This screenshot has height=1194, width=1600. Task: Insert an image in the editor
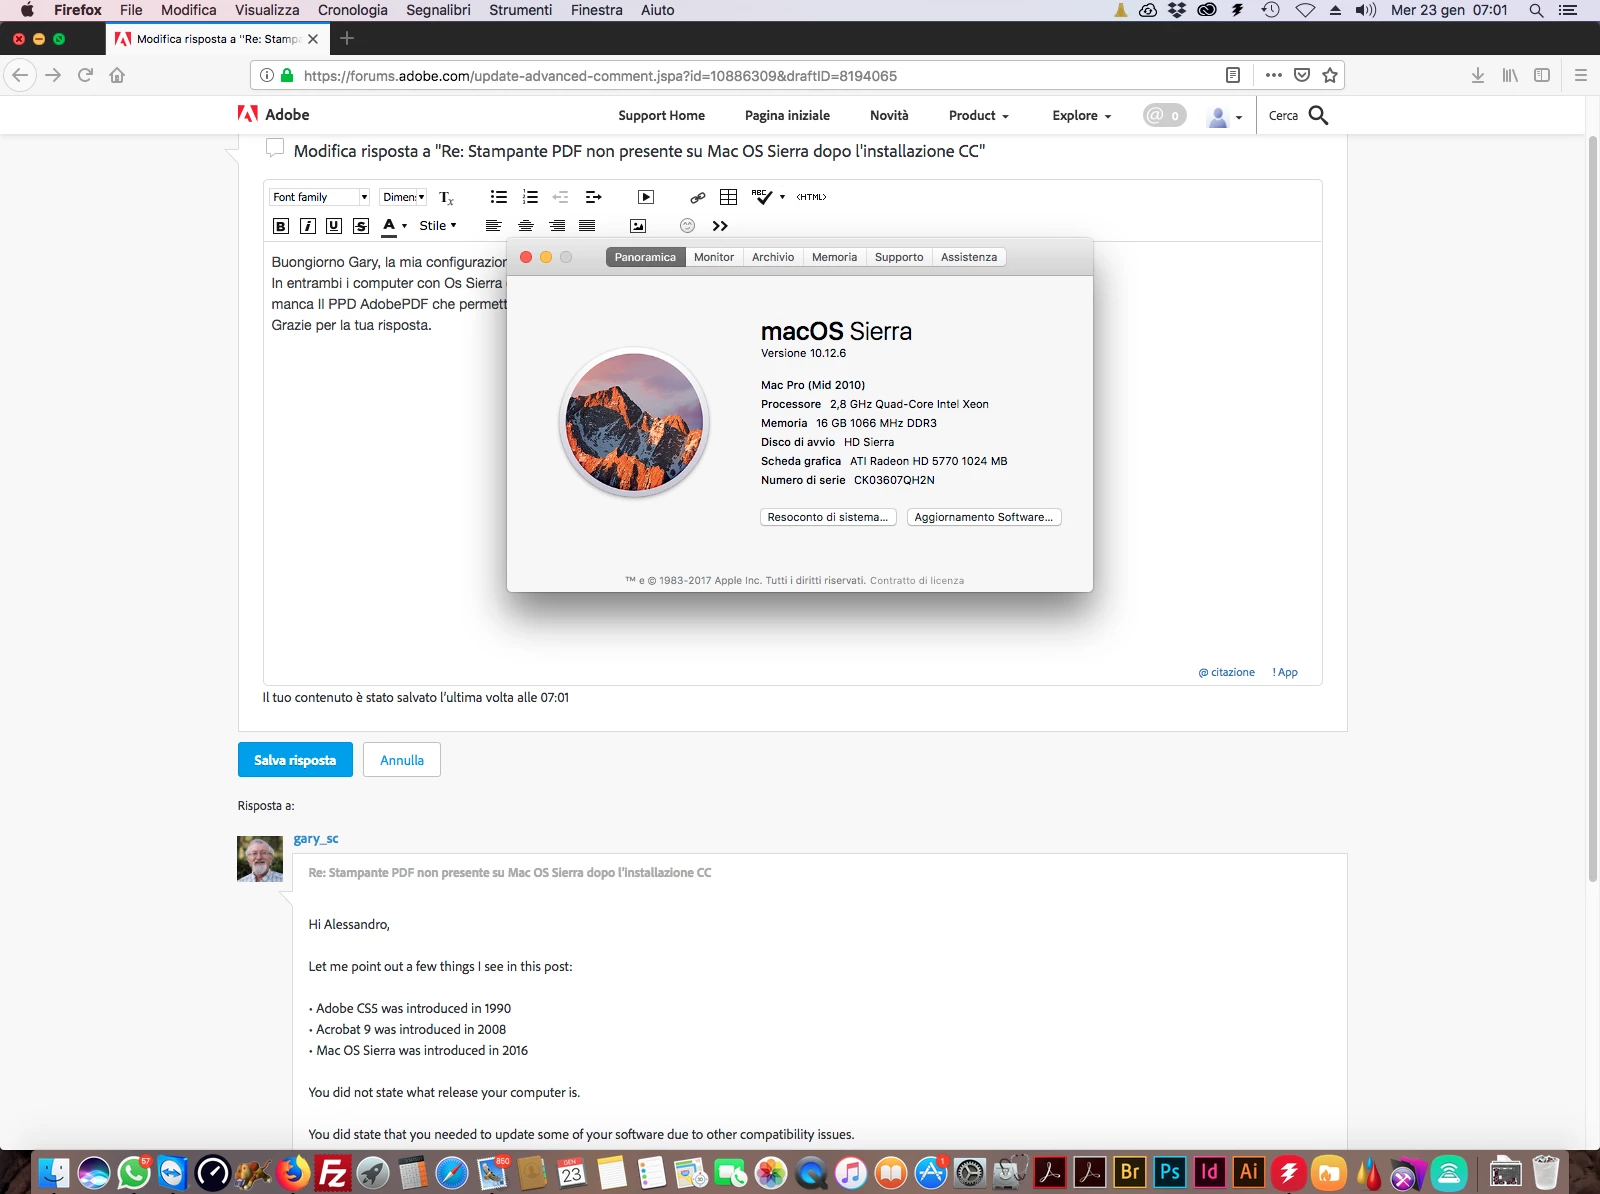(638, 226)
